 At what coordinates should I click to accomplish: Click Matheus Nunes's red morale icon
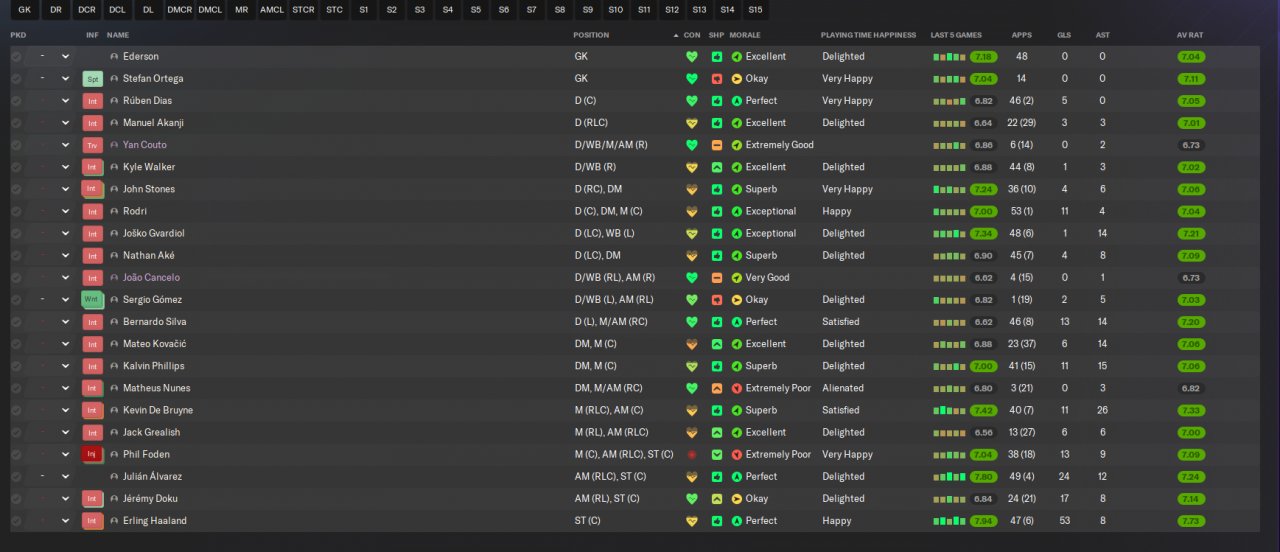click(x=737, y=388)
